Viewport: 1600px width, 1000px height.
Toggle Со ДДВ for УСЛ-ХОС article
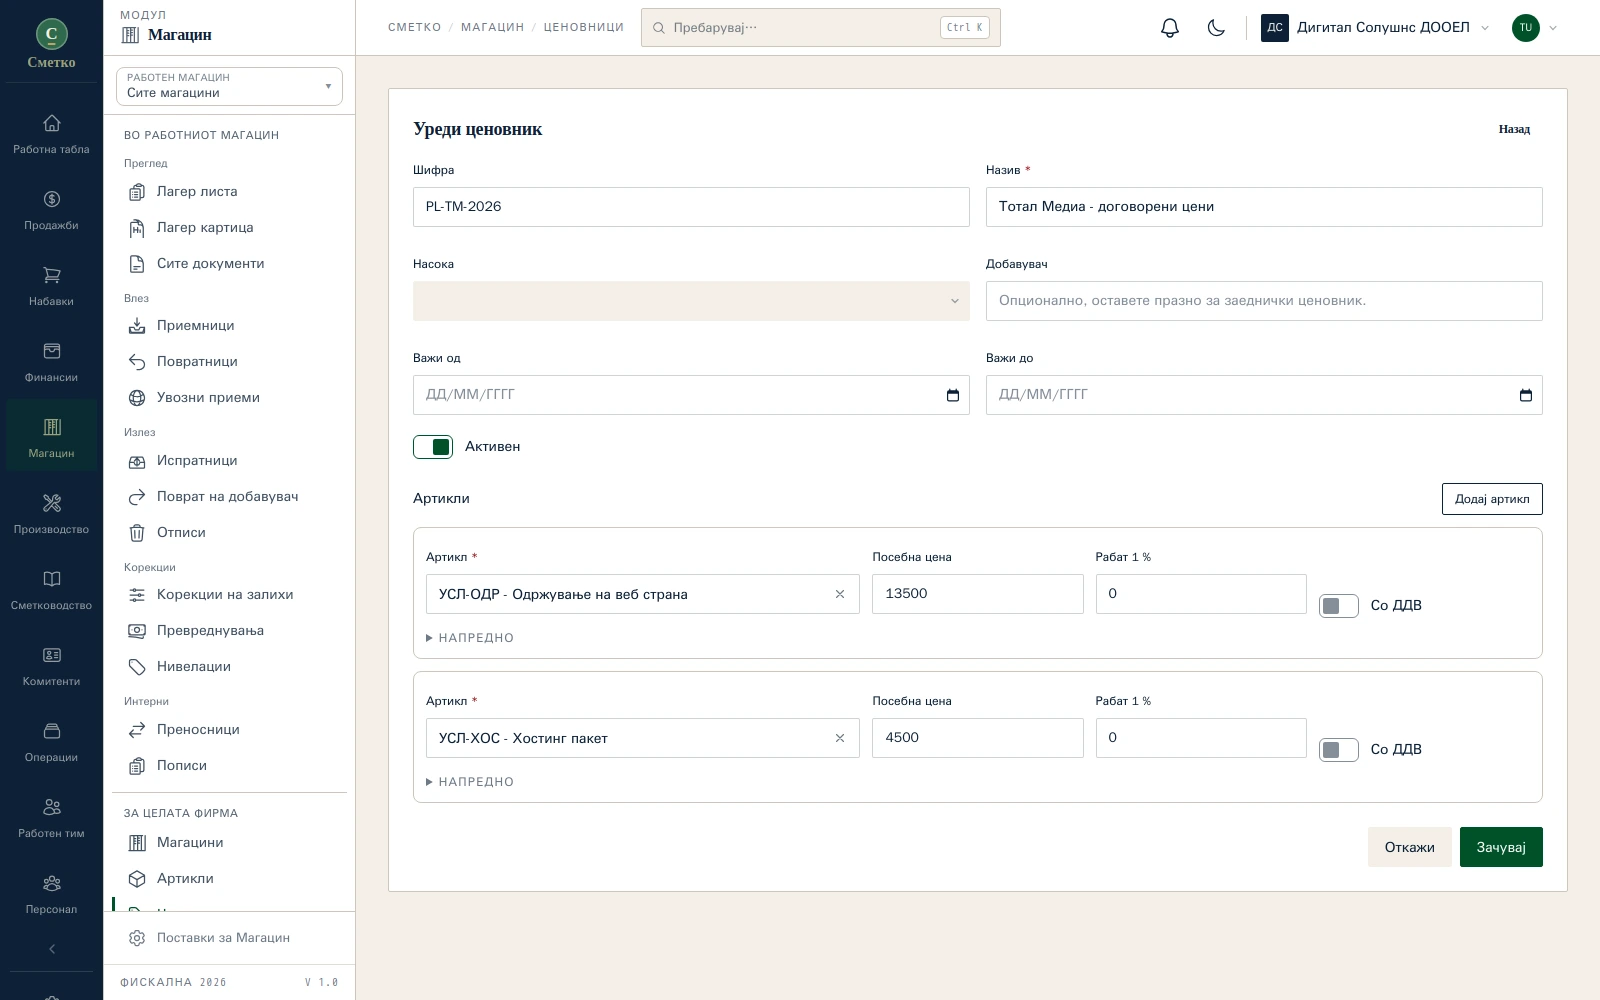[1338, 750]
